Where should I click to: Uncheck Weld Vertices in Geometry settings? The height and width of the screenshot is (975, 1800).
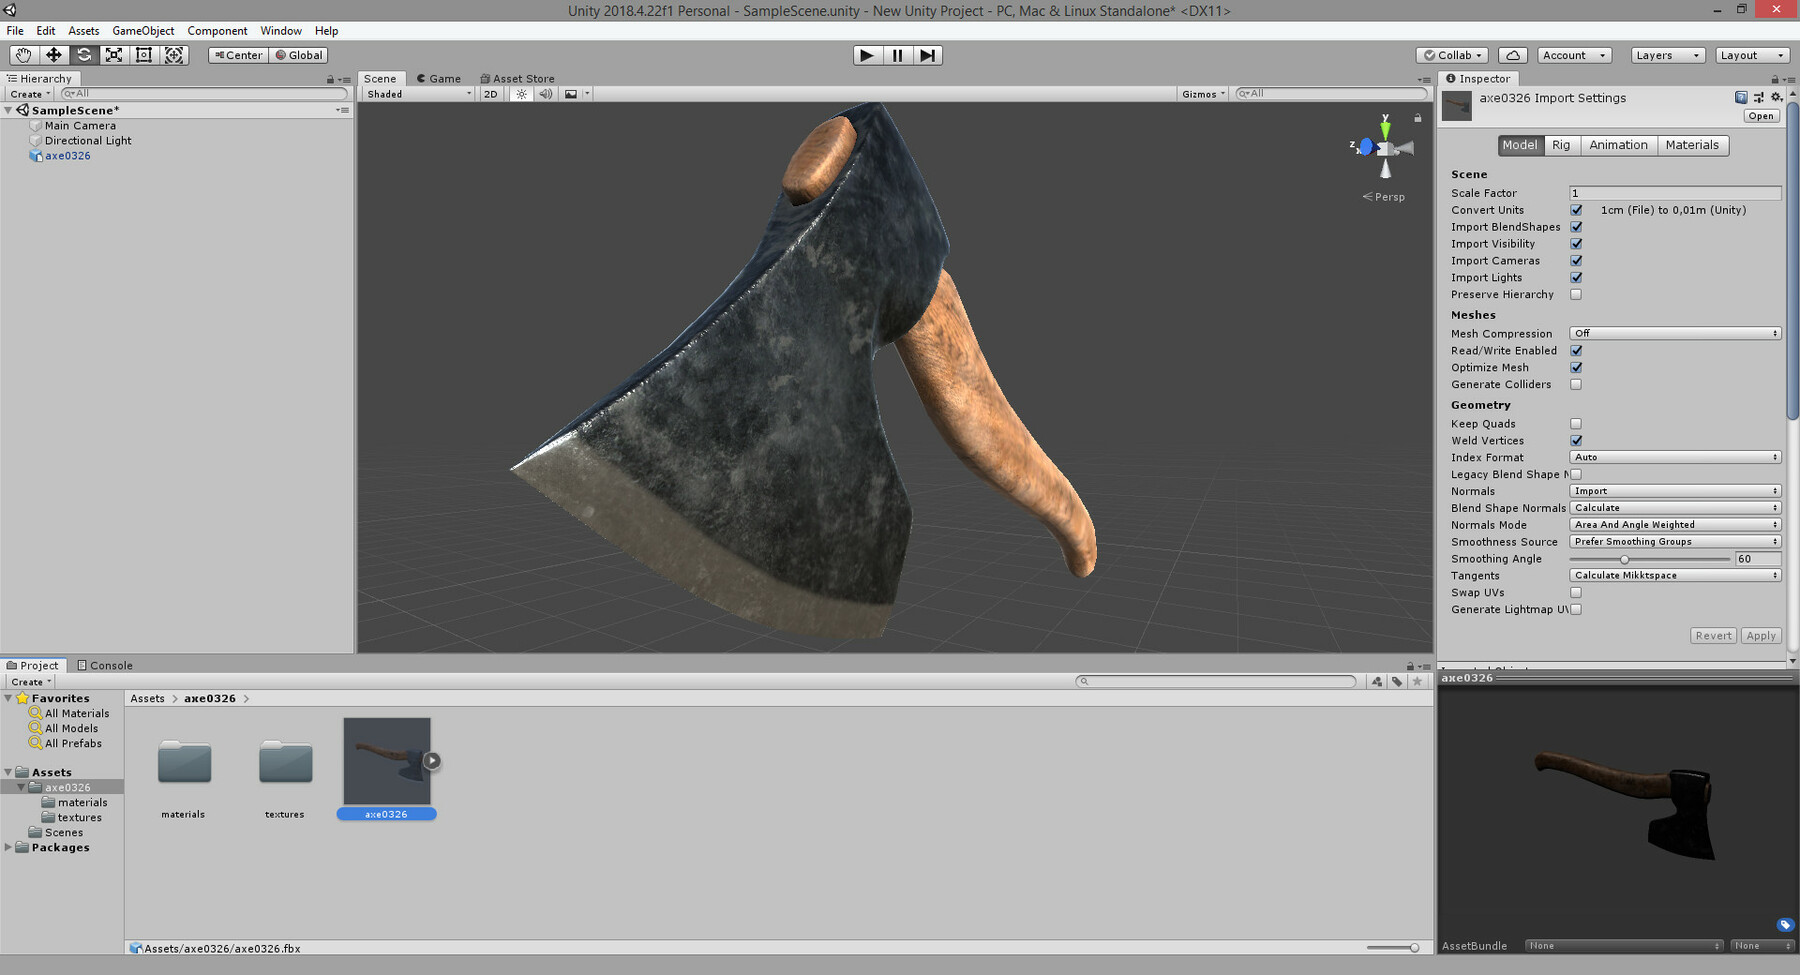tap(1576, 440)
